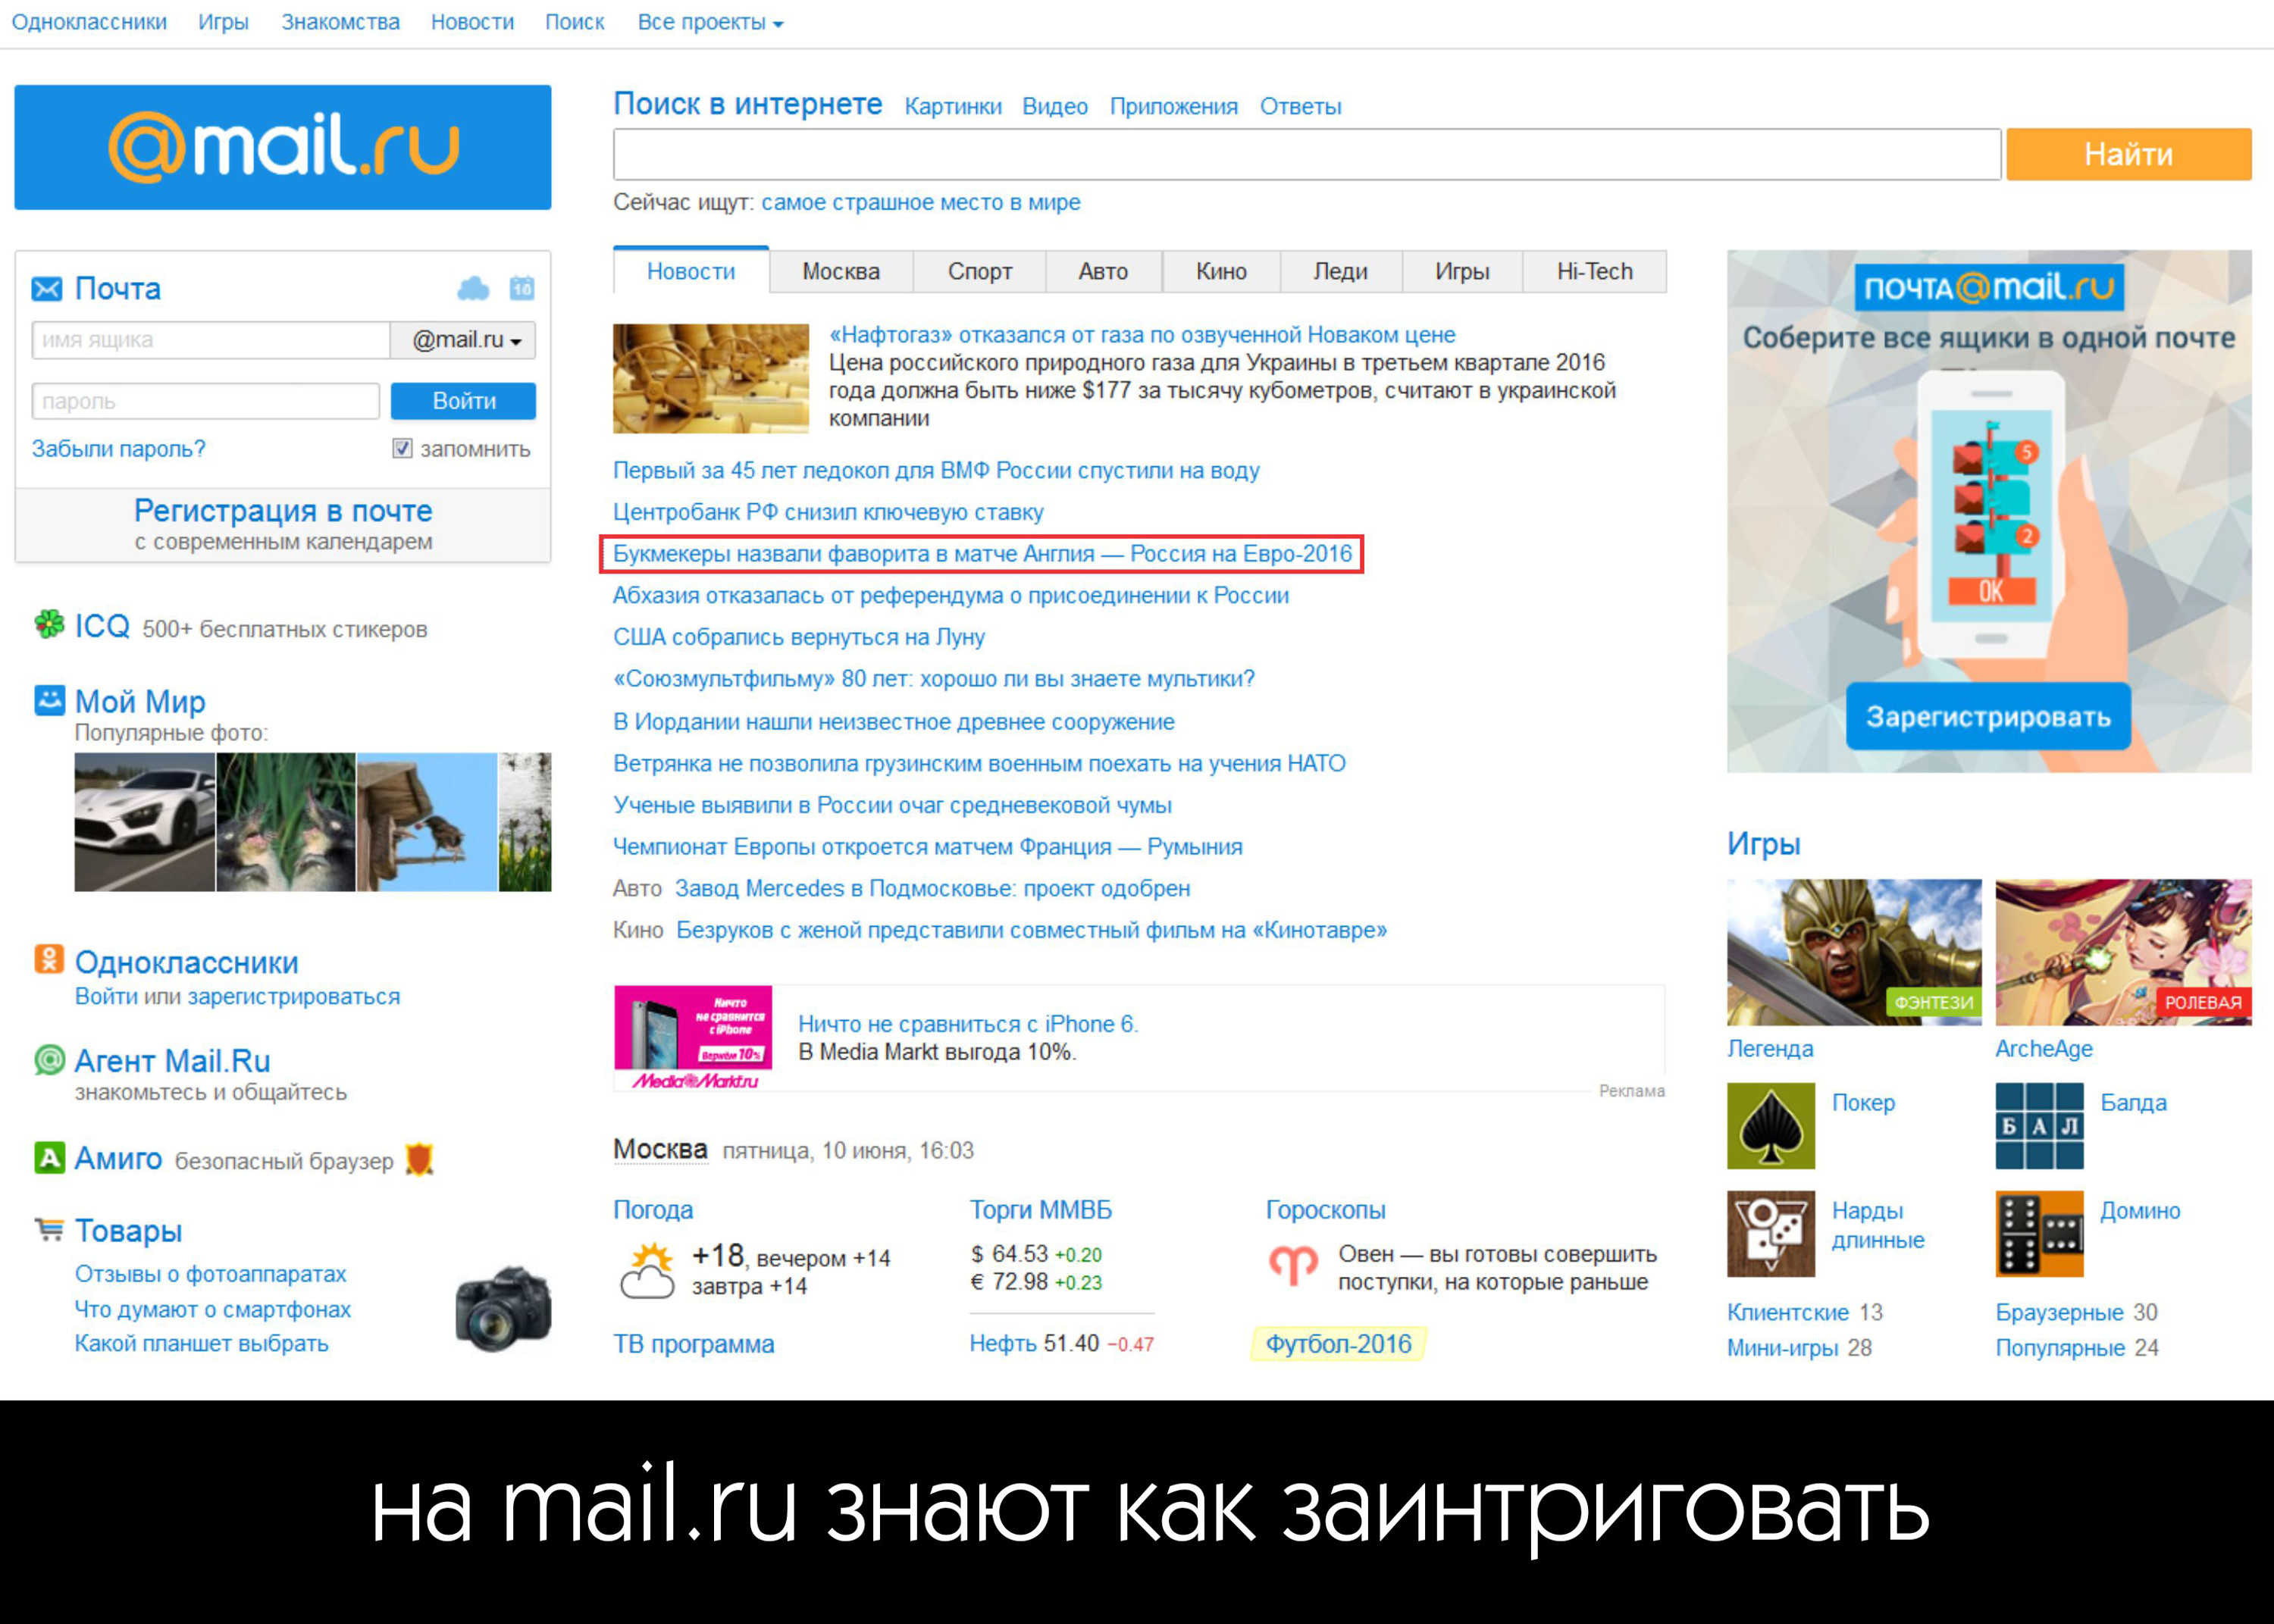Screen dimensions: 2274x1624
Task: Open the Торги ММВБ link
Action: tap(1040, 1210)
